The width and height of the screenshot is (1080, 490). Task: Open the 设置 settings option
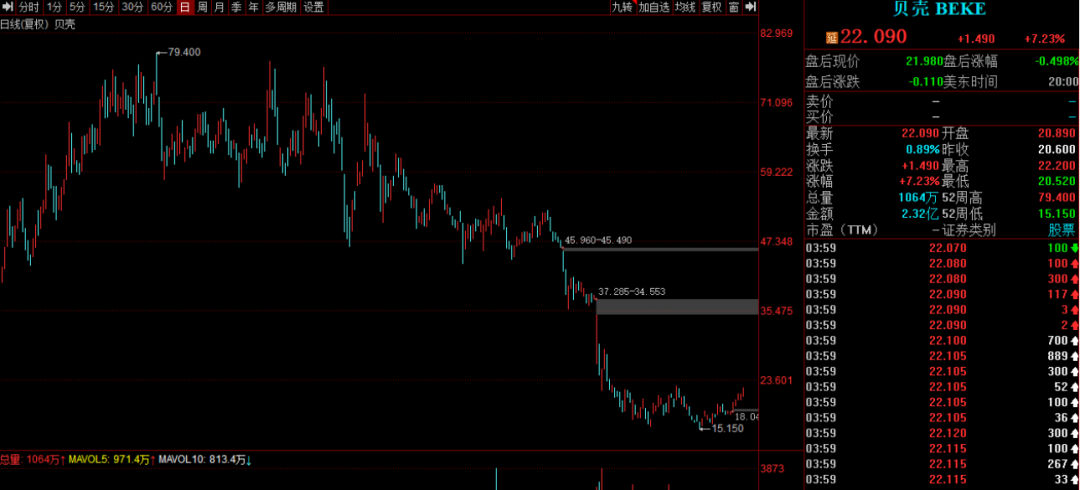pos(314,8)
